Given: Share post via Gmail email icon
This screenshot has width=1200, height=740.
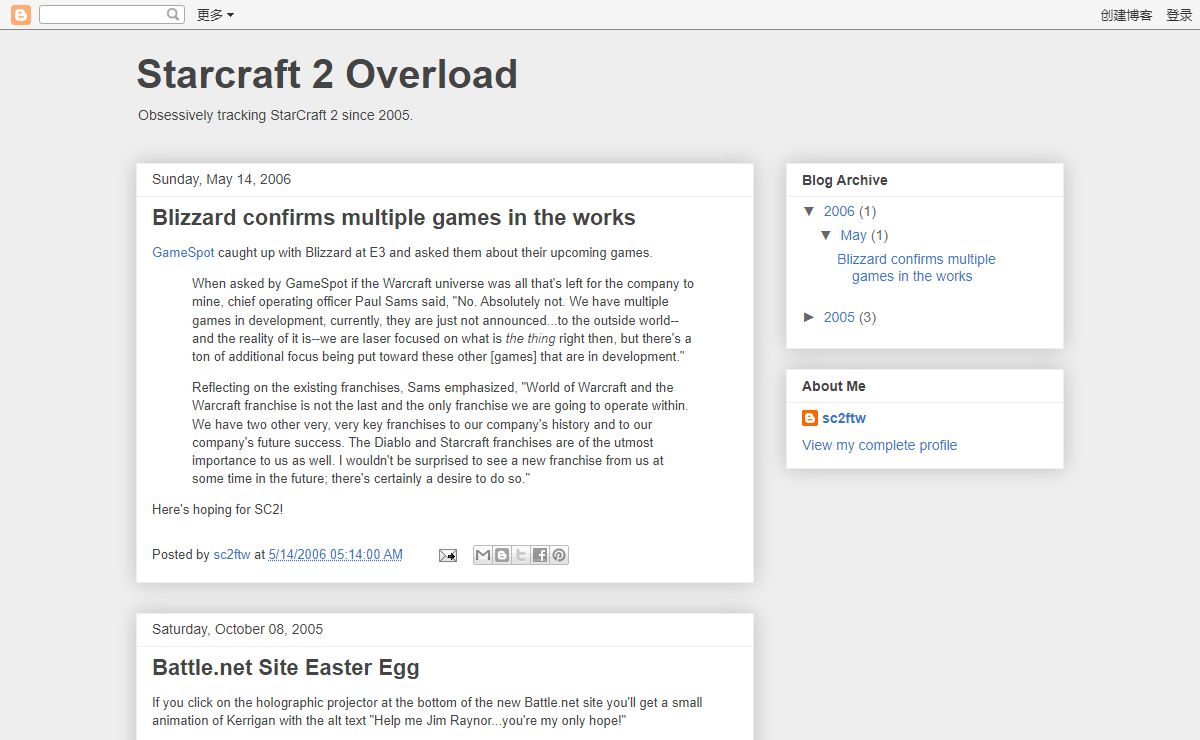Looking at the screenshot, I should coord(483,555).
